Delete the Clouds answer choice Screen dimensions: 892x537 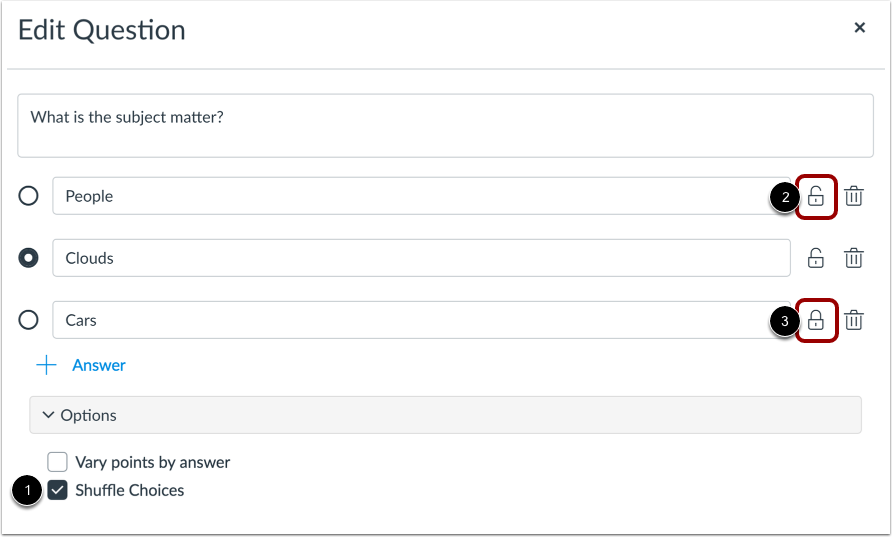pos(854,258)
